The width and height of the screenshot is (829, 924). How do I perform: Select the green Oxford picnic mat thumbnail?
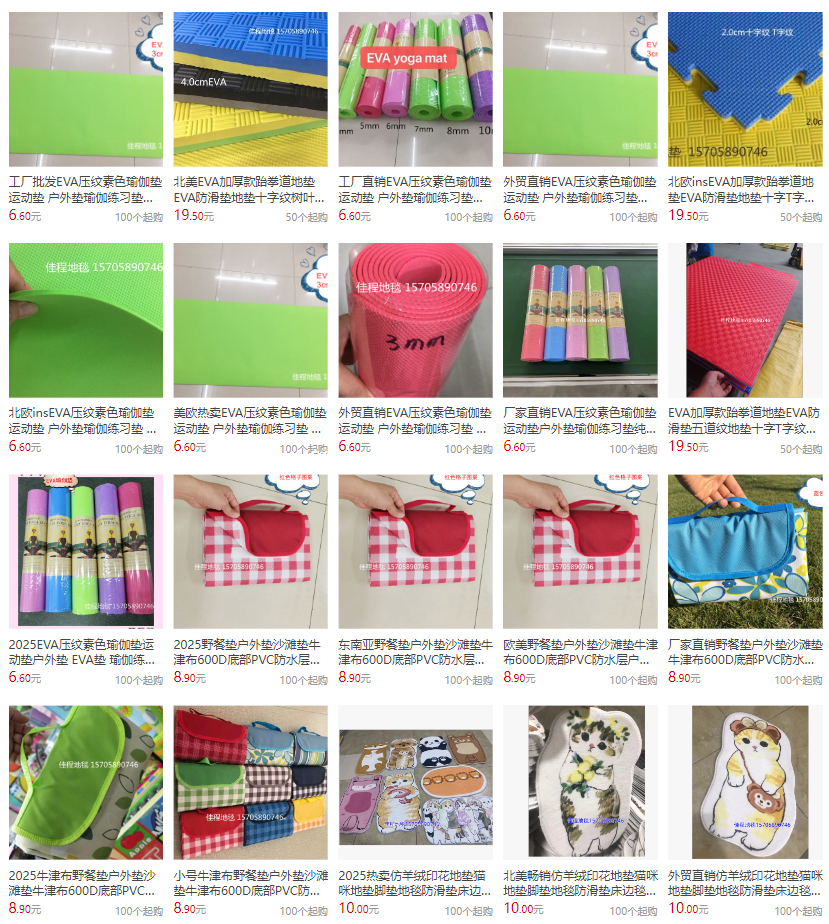tap(85, 782)
